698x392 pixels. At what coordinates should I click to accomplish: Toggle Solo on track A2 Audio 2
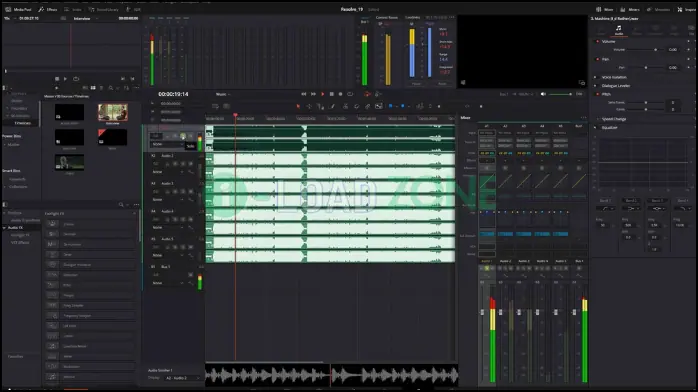coord(183,164)
